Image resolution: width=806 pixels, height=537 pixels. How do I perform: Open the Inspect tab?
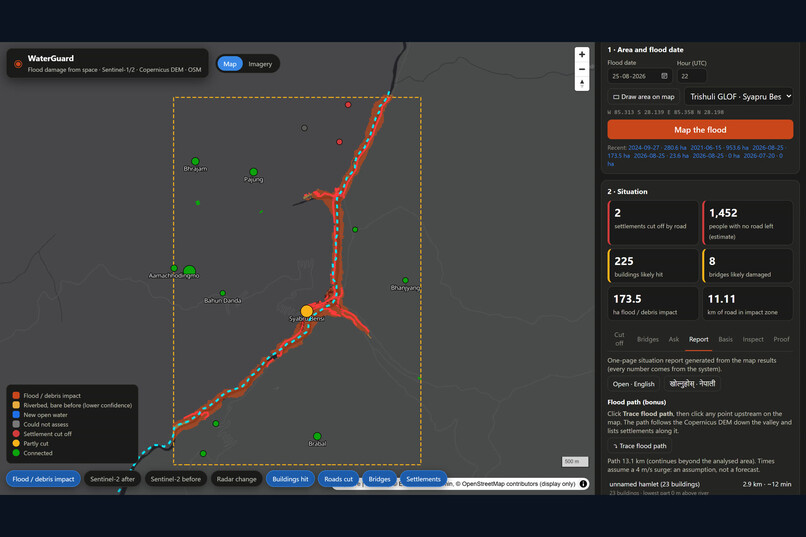click(x=753, y=339)
